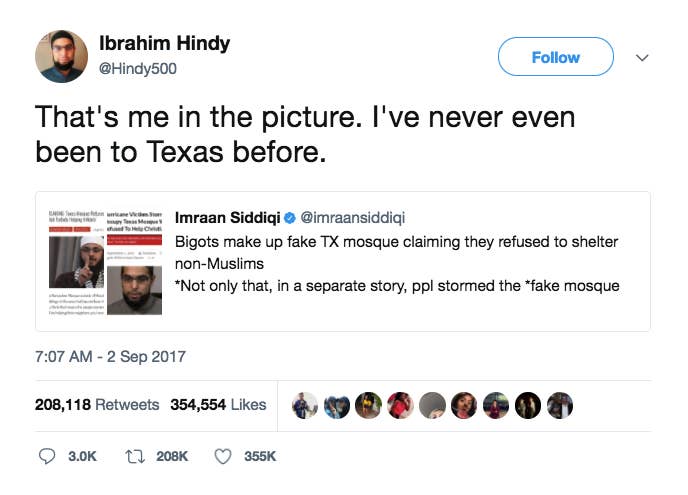Image resolution: width=688 pixels, height=495 pixels.
Task: Click the last liker avatar in the row
Action: (x=559, y=405)
